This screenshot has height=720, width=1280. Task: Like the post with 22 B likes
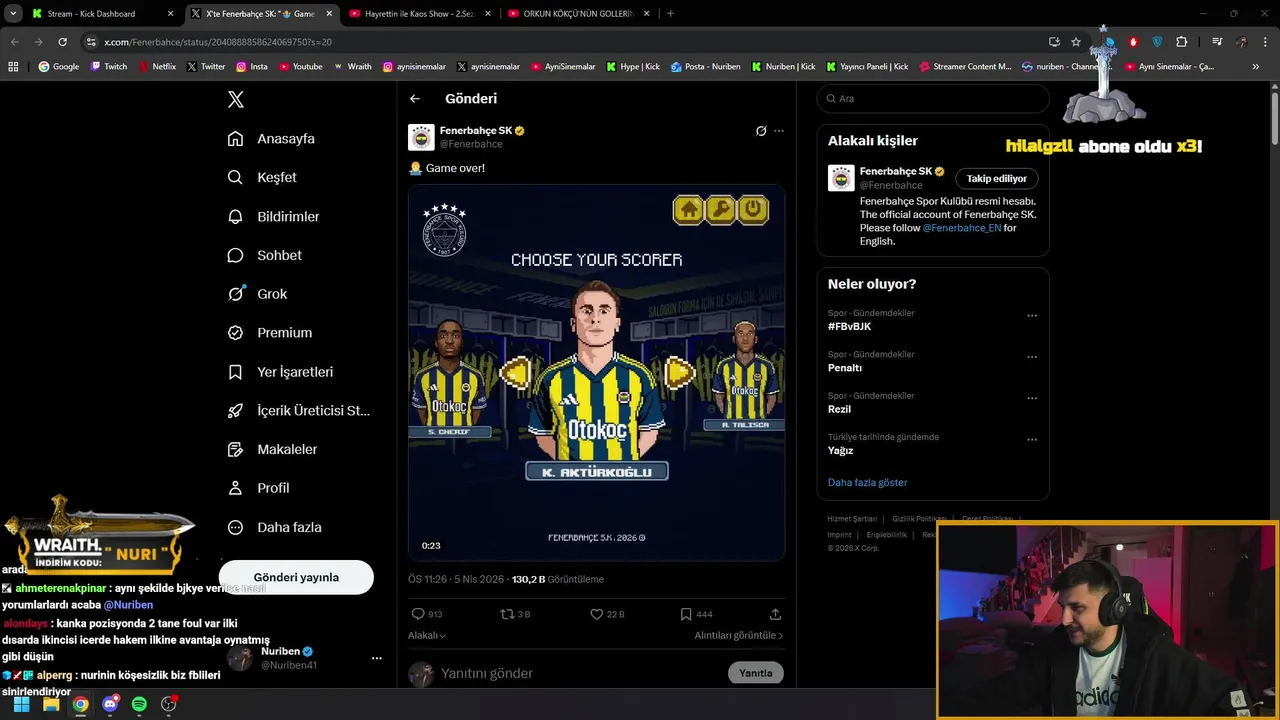tap(596, 614)
